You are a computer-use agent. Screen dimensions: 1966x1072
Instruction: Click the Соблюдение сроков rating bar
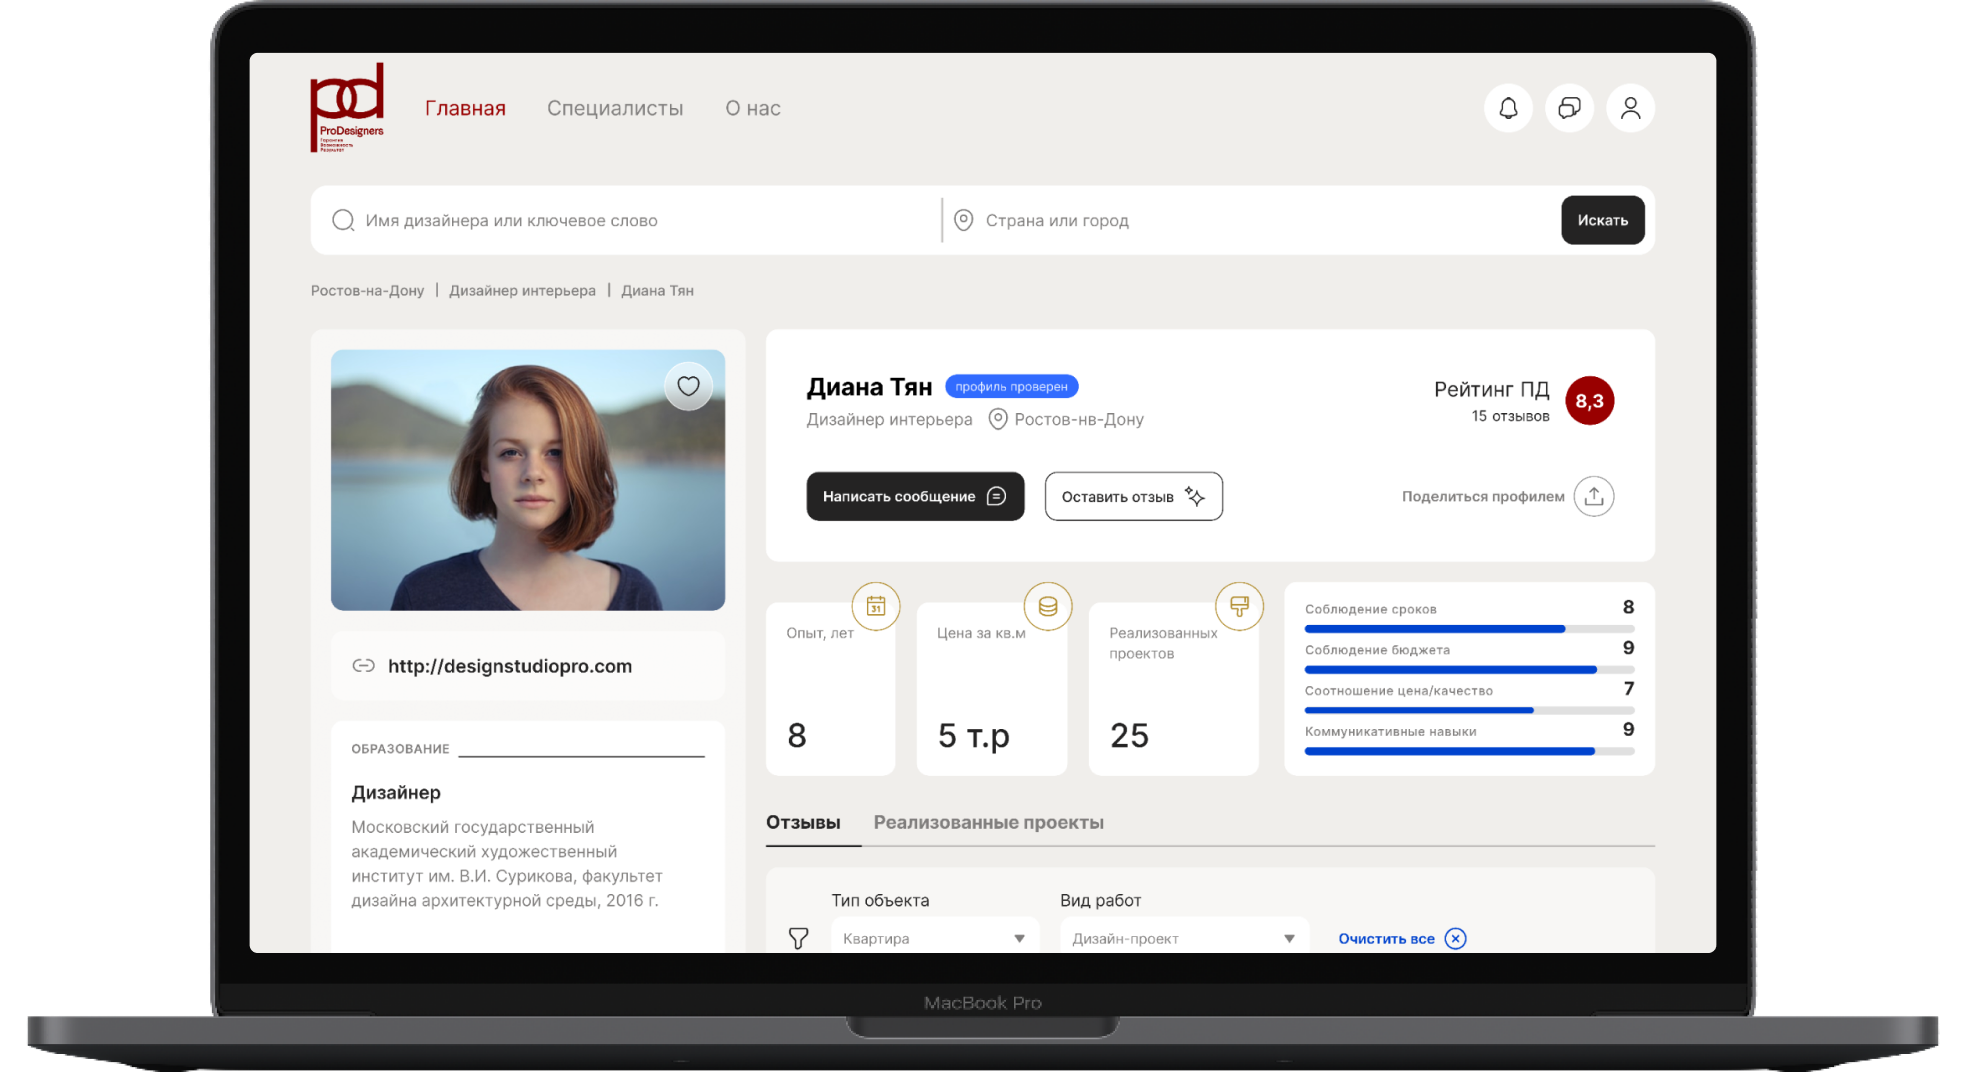(x=1468, y=629)
